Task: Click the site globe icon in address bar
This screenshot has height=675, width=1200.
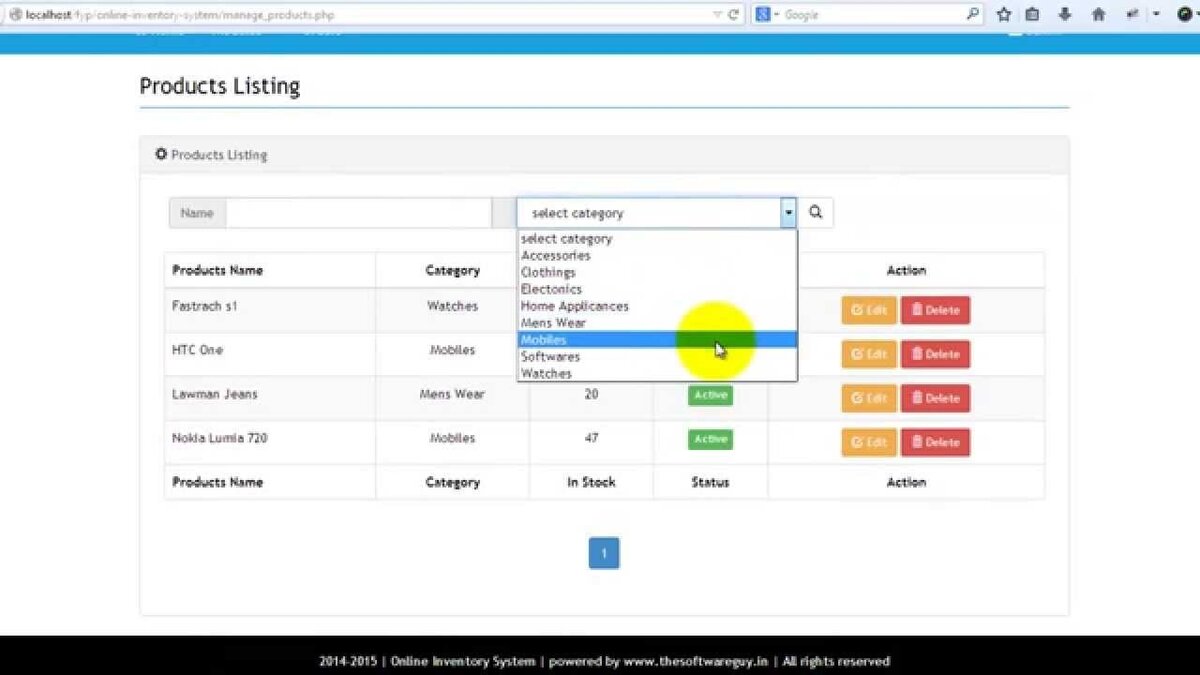Action: tap(15, 15)
